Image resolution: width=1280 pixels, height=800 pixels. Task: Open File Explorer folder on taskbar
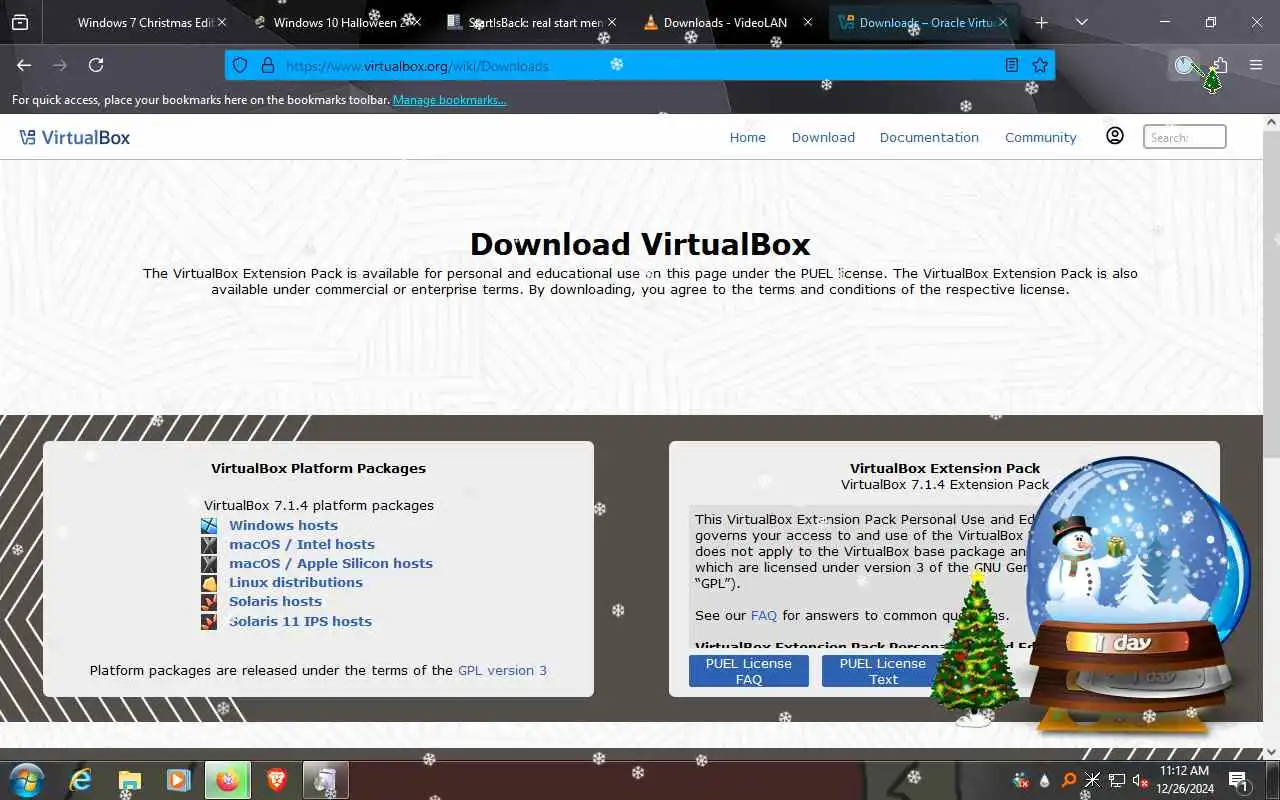click(x=130, y=780)
